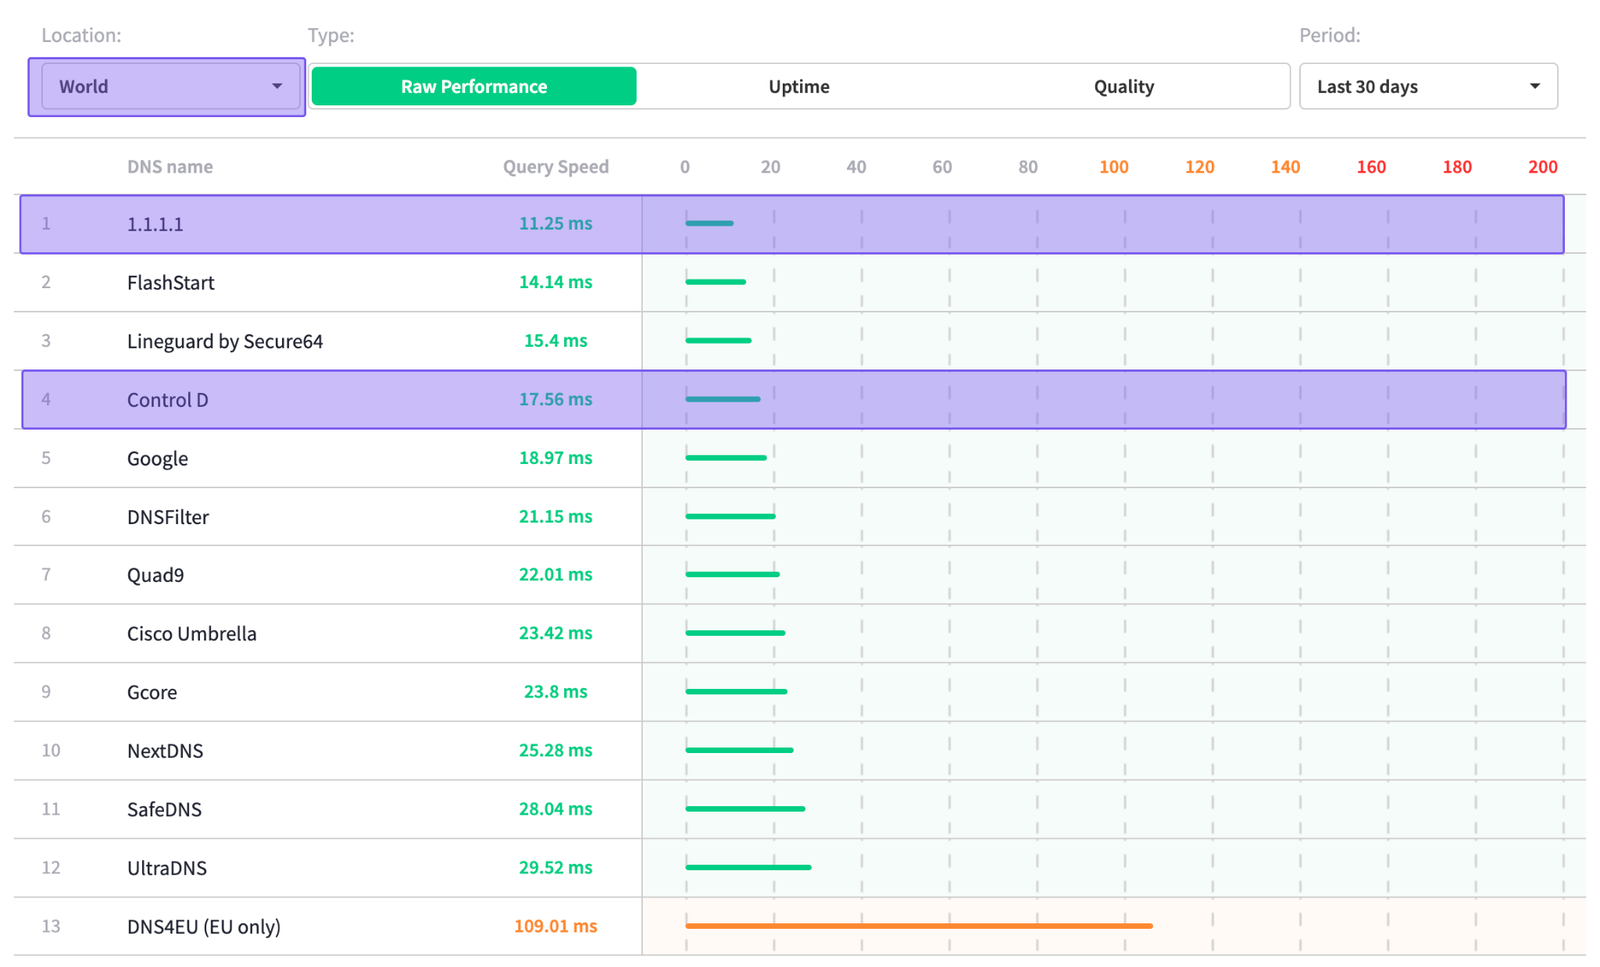The width and height of the screenshot is (1600, 967).
Task: Open the Location dropdown showing World
Action: [x=166, y=86]
